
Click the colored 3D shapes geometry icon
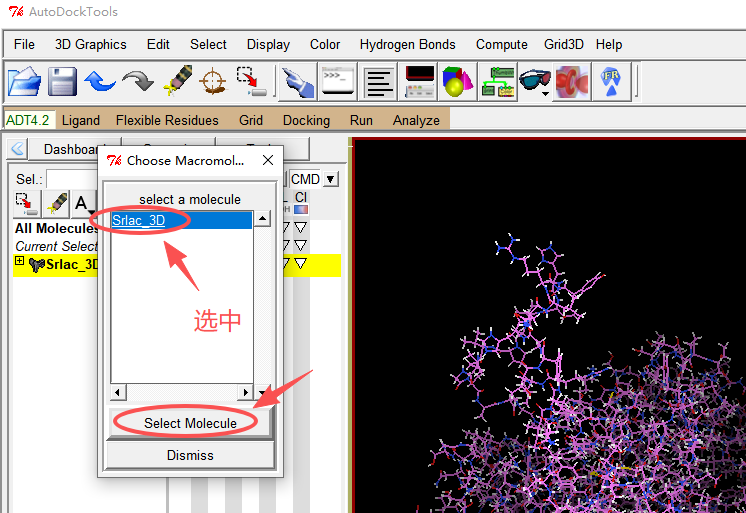coord(458,81)
